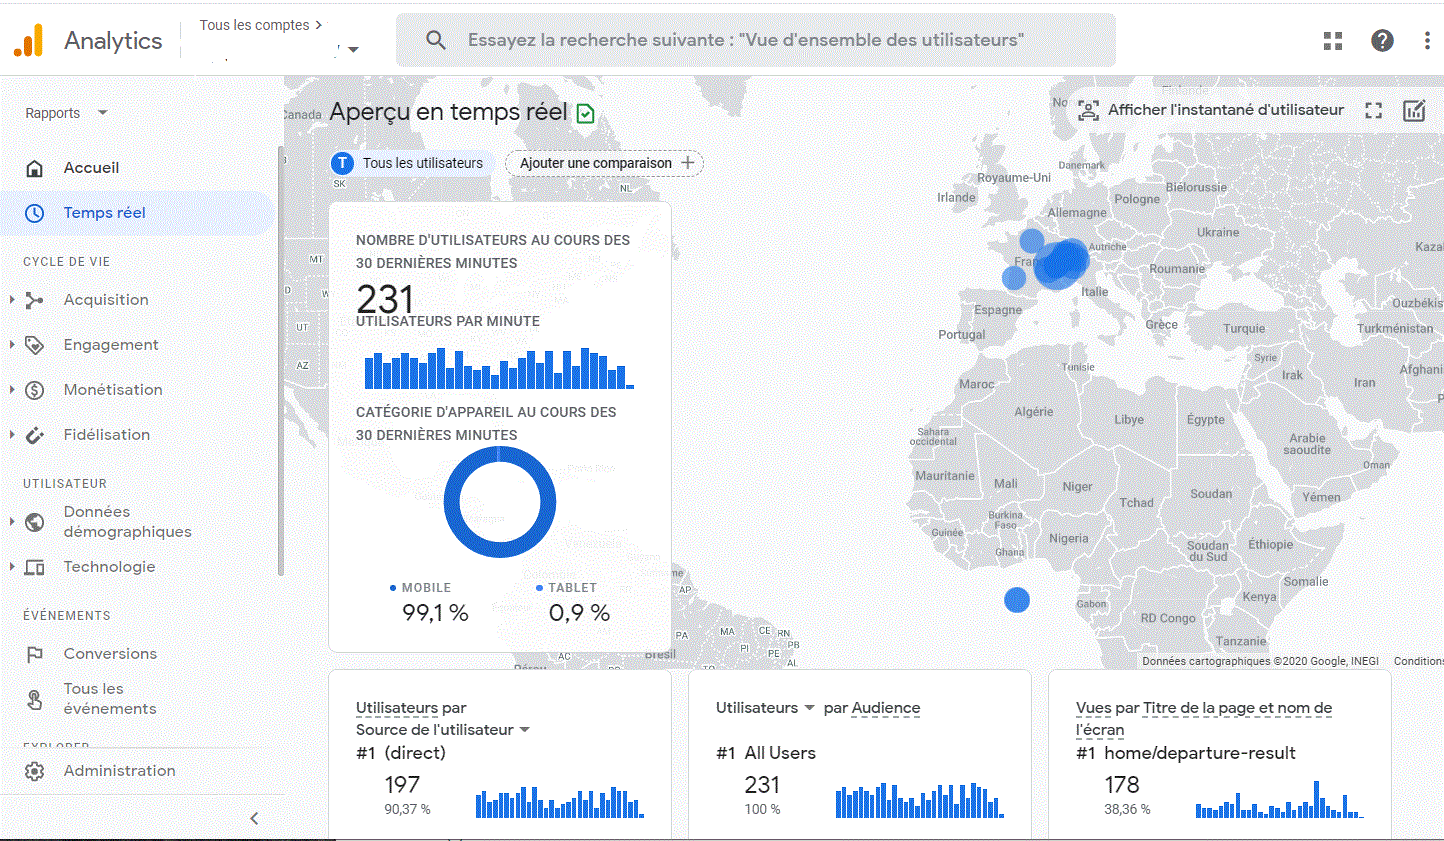
Task: Enter fullscreen map view icon
Action: coord(1374,111)
